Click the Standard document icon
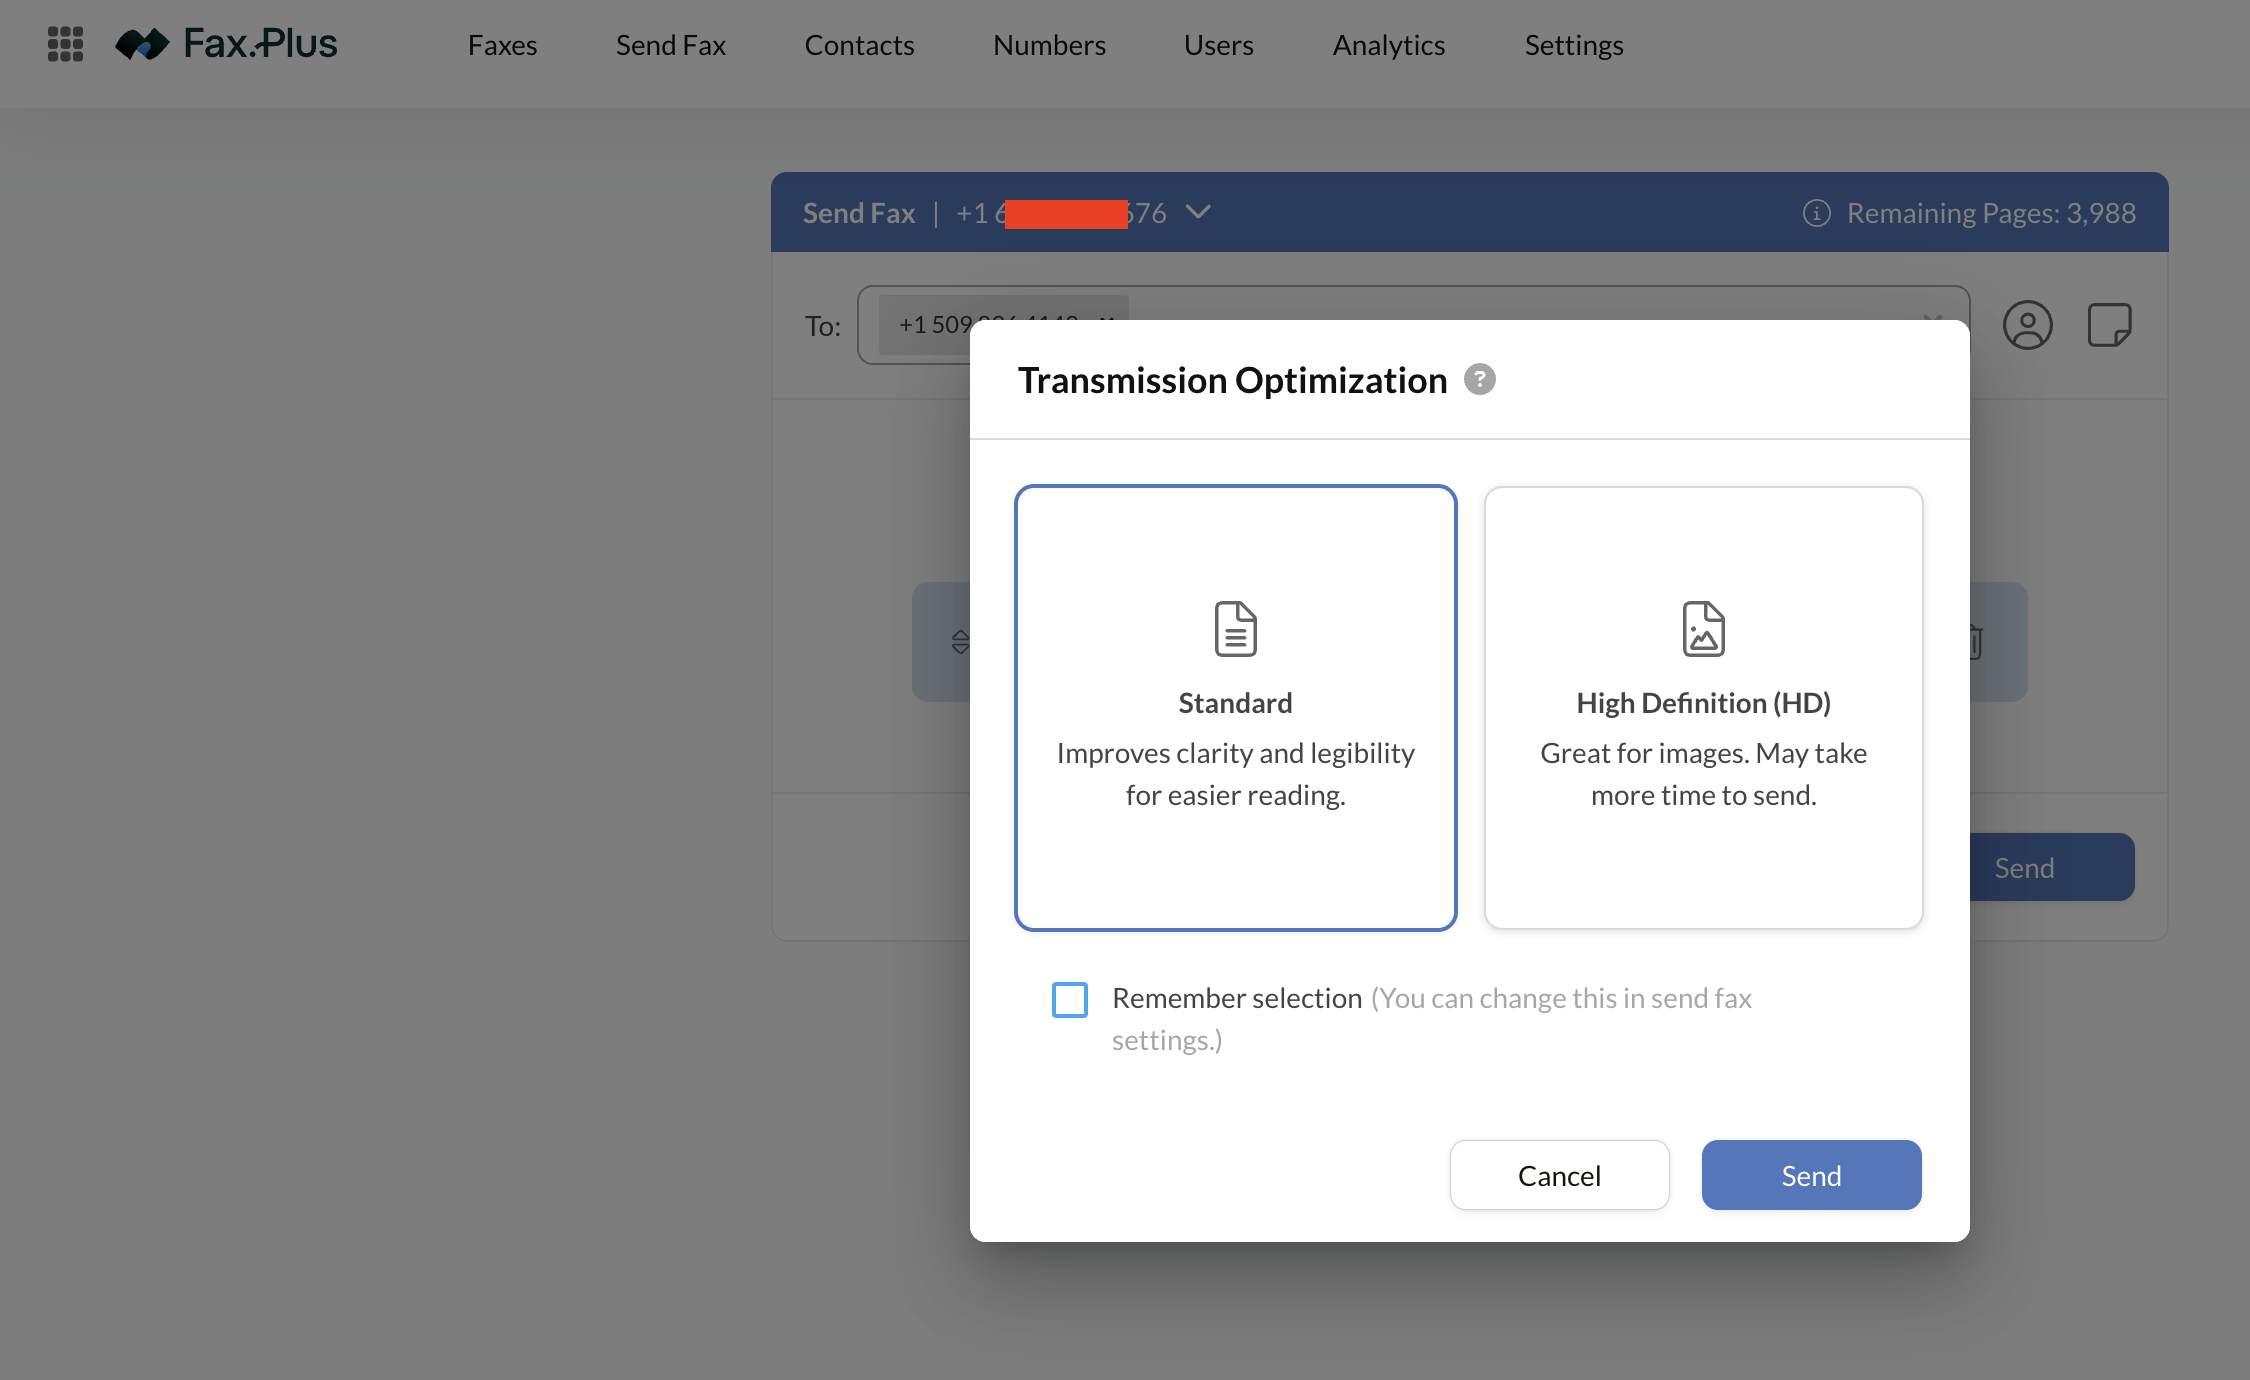The width and height of the screenshot is (2250, 1380). [1235, 629]
